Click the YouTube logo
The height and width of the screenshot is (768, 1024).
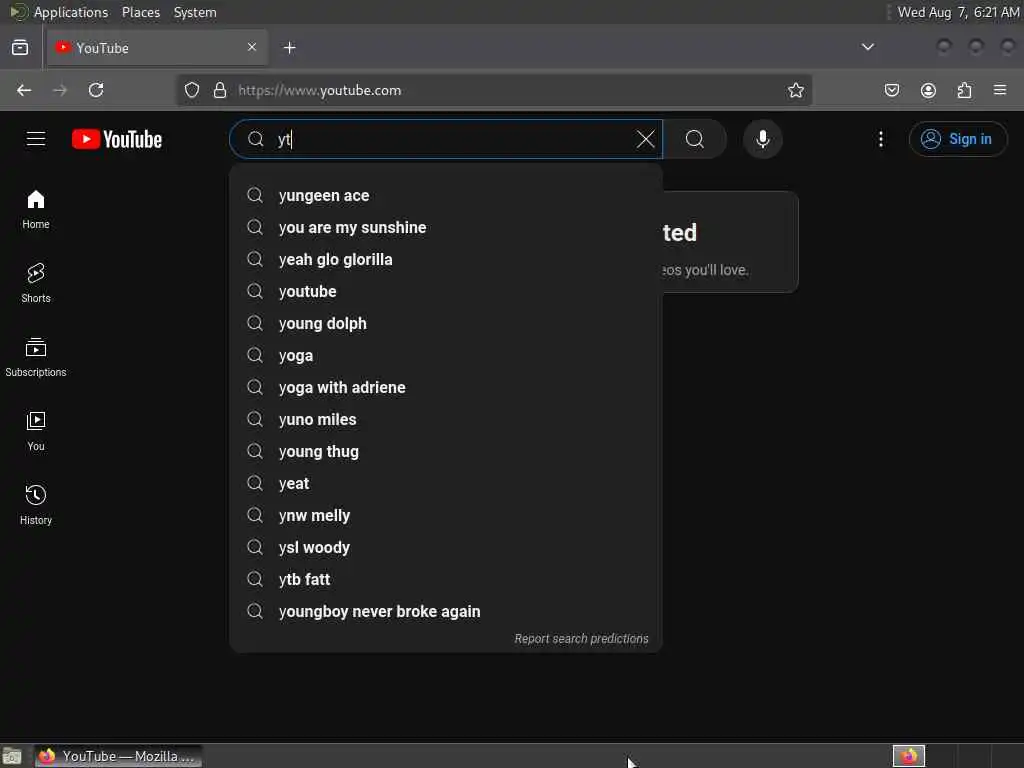(117, 139)
